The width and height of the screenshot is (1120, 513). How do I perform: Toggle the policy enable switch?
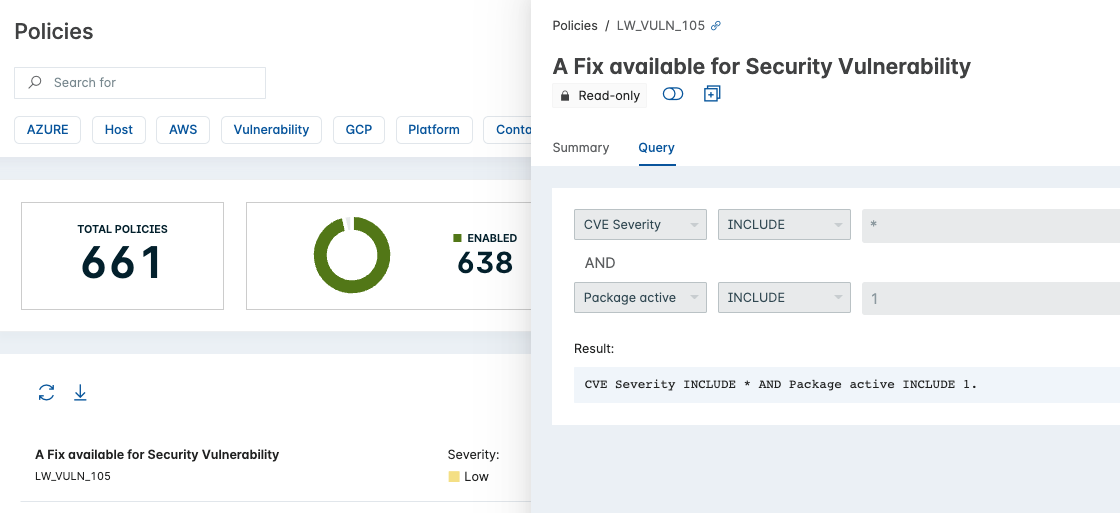(x=673, y=94)
